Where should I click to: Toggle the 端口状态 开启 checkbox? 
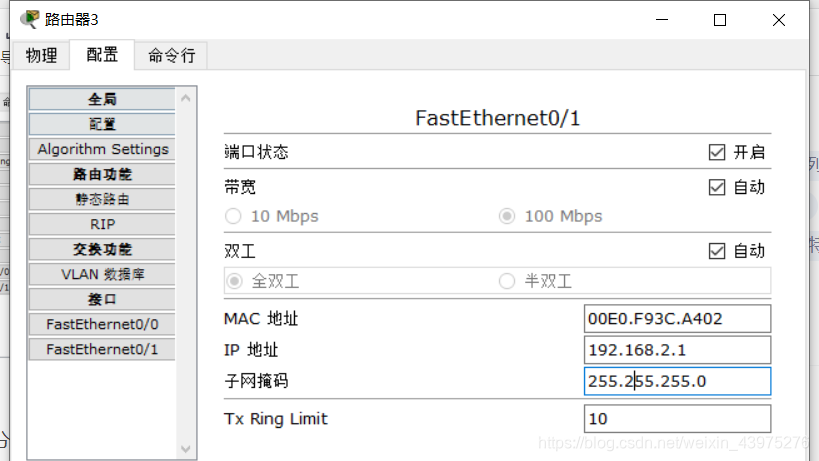tap(717, 152)
